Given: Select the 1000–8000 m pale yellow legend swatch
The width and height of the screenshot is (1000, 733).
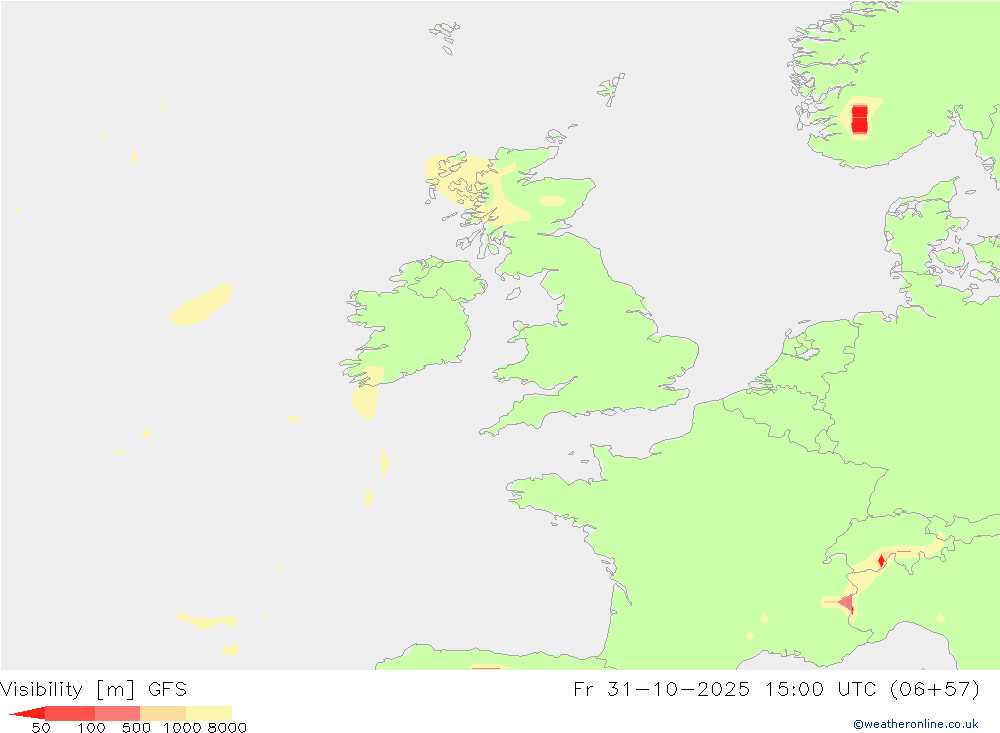Looking at the screenshot, I should click(x=209, y=713).
